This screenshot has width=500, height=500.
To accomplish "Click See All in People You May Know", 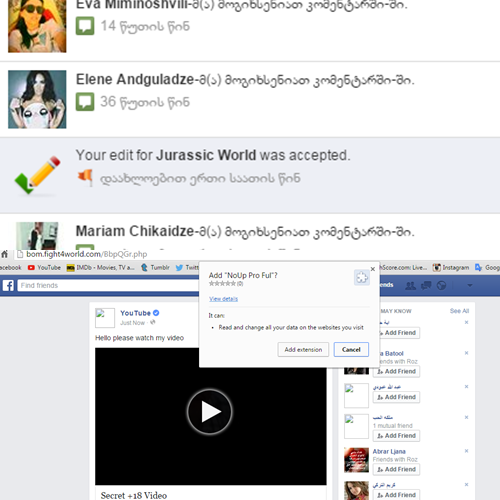I will [459, 311].
